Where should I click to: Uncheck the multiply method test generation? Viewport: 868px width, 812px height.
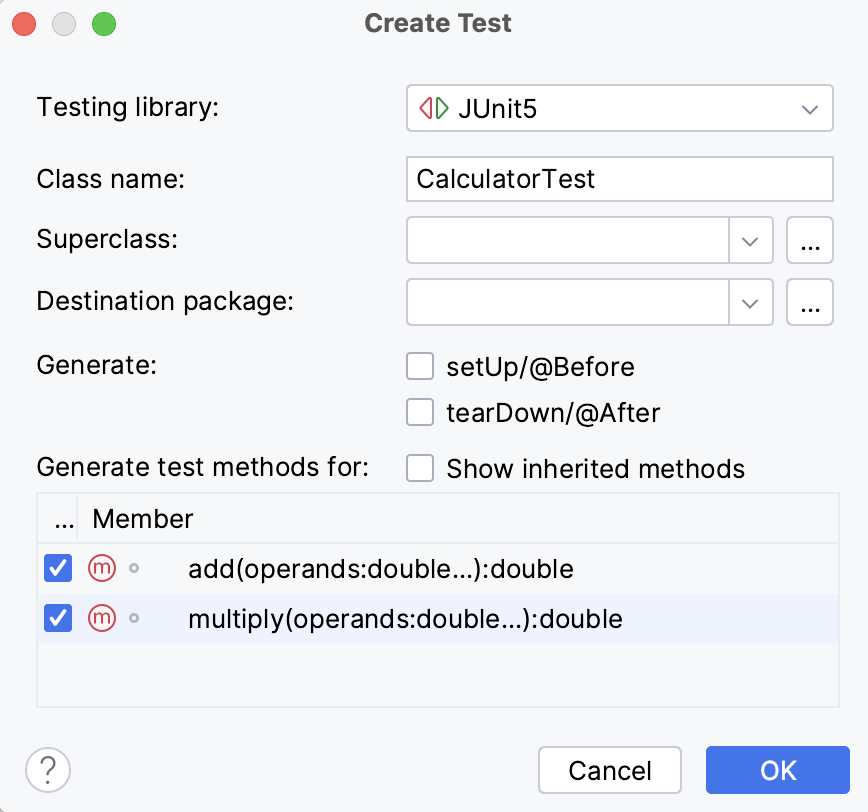[x=57, y=618]
